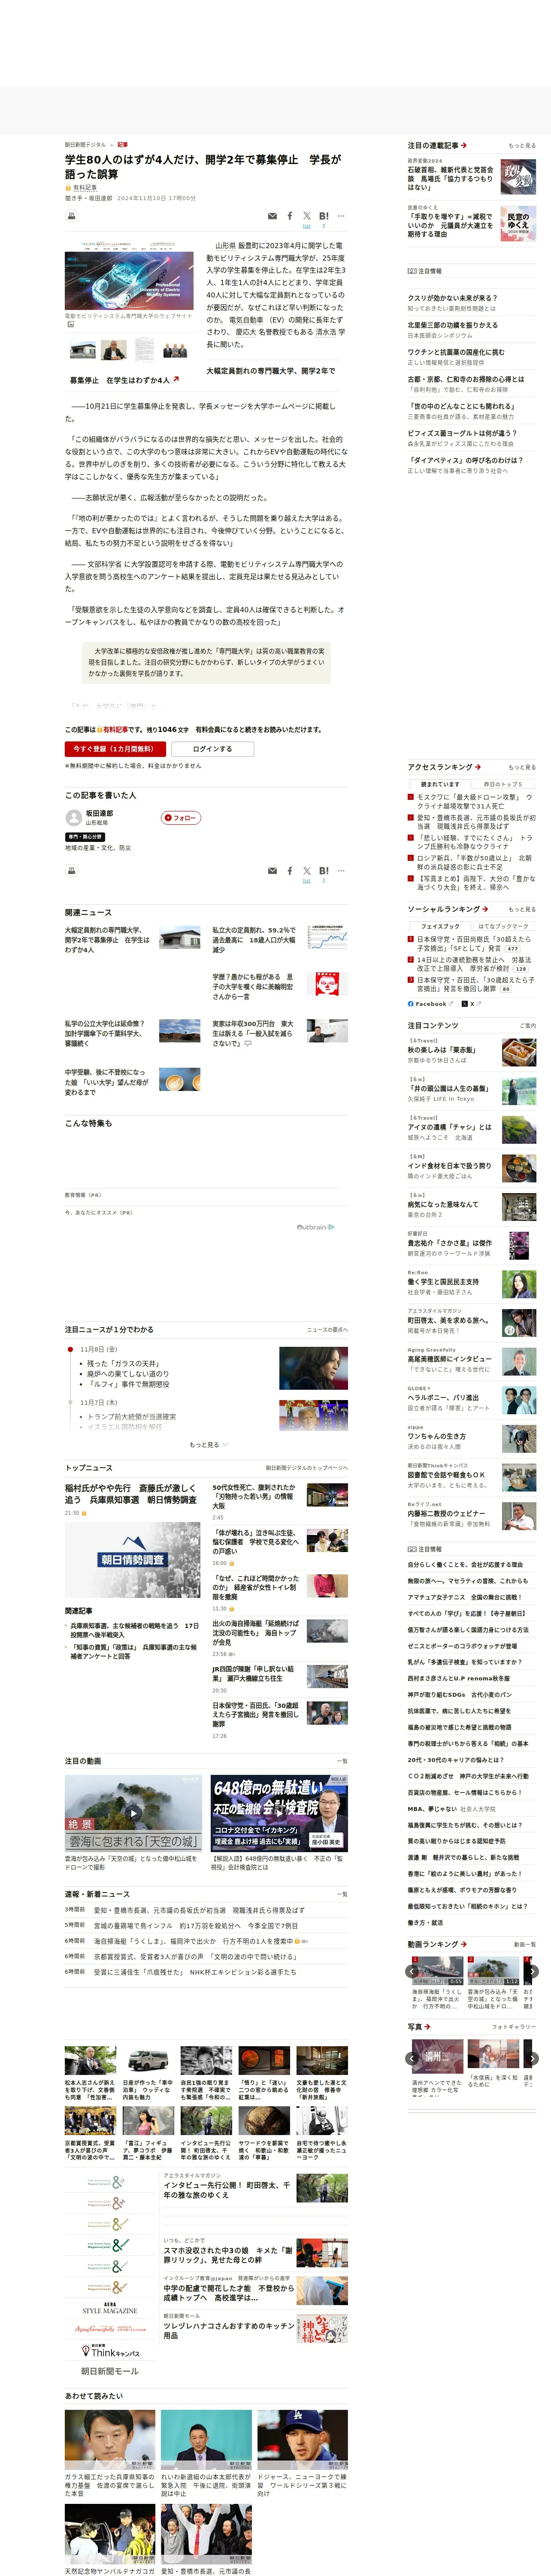
Task: Select 読まれています ranking tab
Action: point(440,784)
